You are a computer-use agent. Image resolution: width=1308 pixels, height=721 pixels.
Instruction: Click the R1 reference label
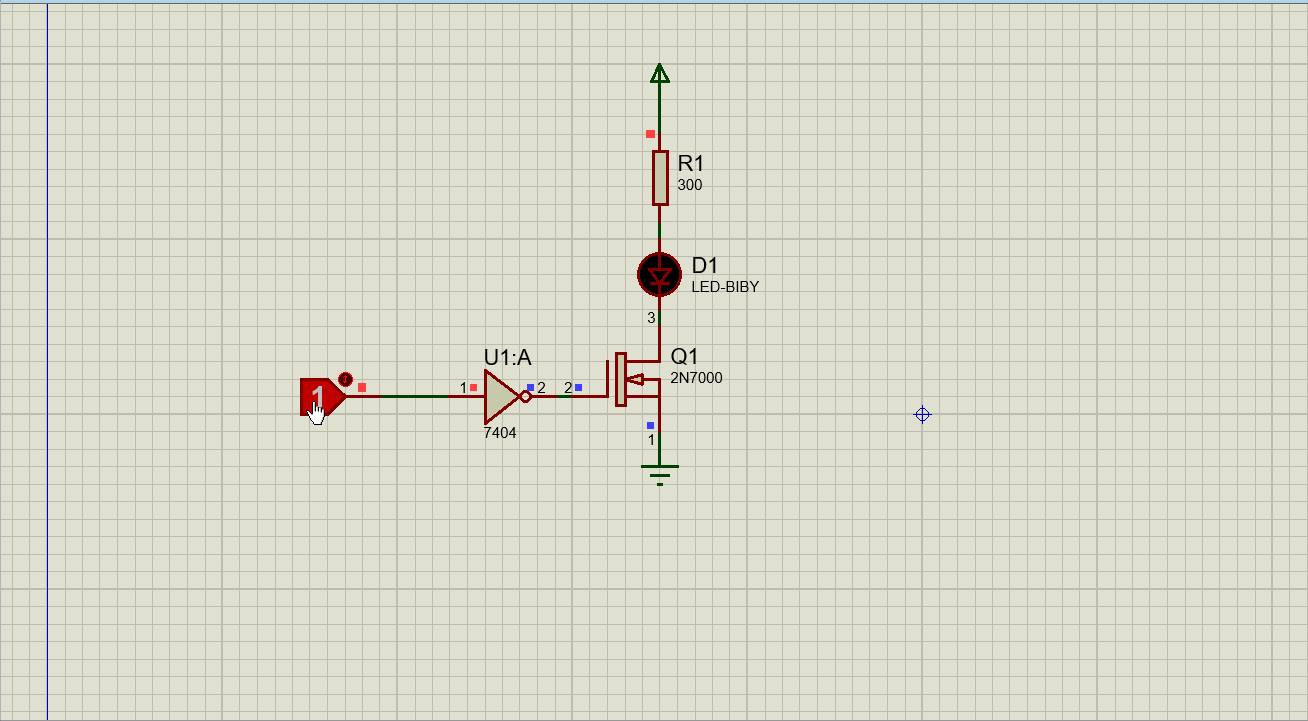(691, 163)
